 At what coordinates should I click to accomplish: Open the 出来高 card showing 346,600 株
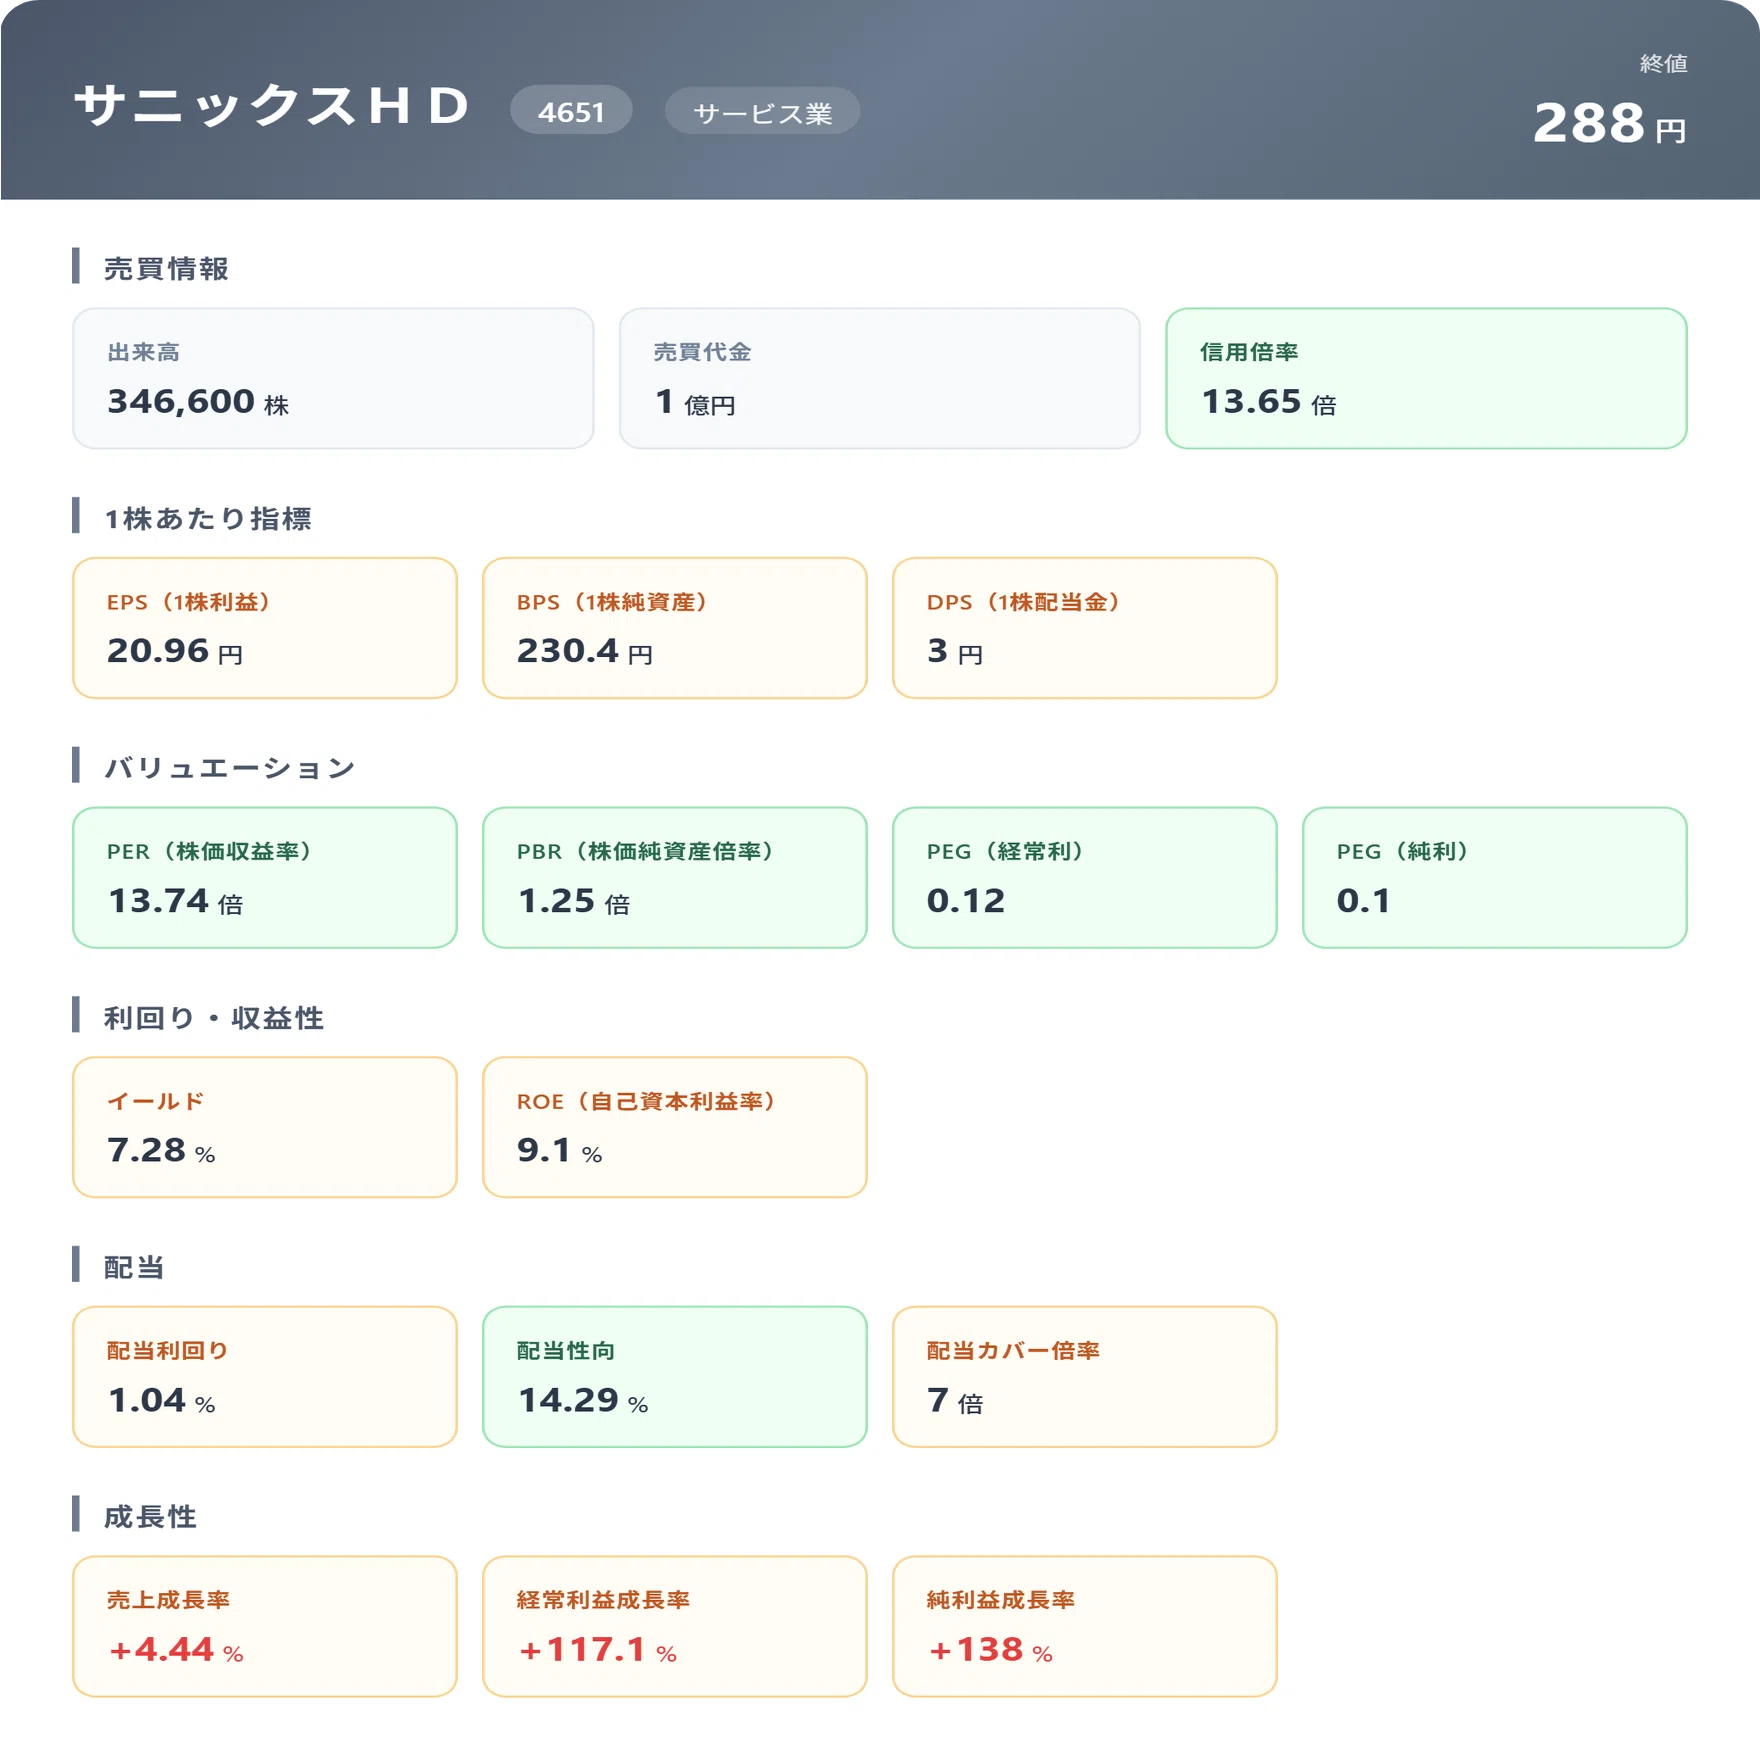pos(333,378)
